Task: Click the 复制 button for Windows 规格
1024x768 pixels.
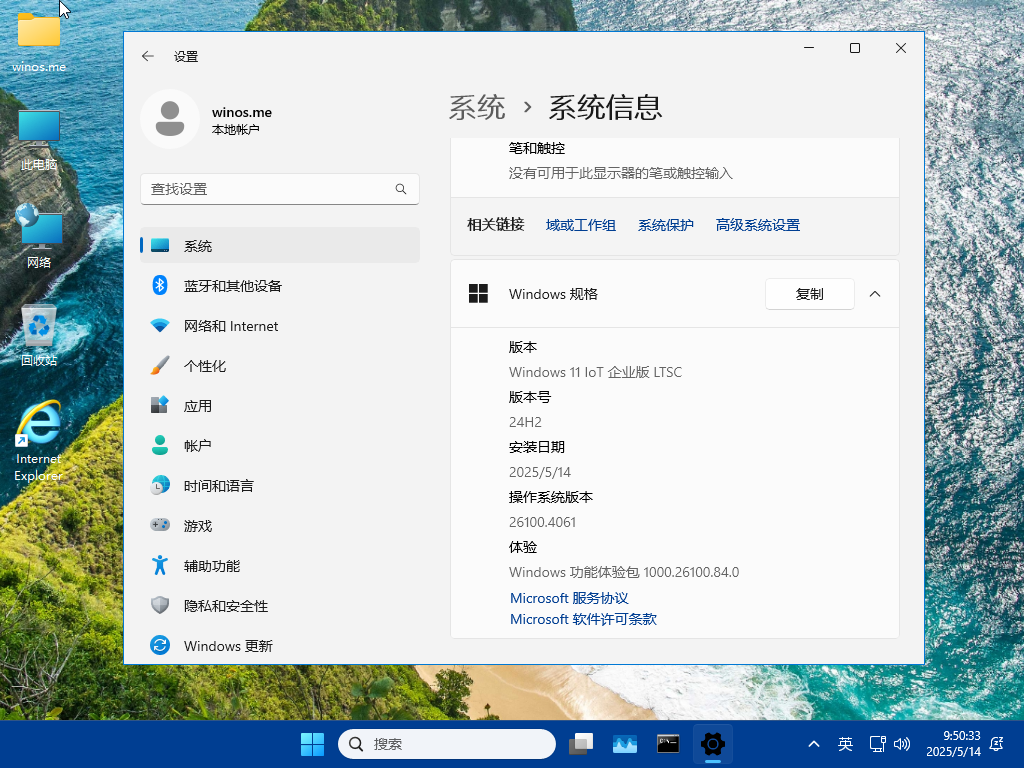Action: pyautogui.click(x=810, y=294)
